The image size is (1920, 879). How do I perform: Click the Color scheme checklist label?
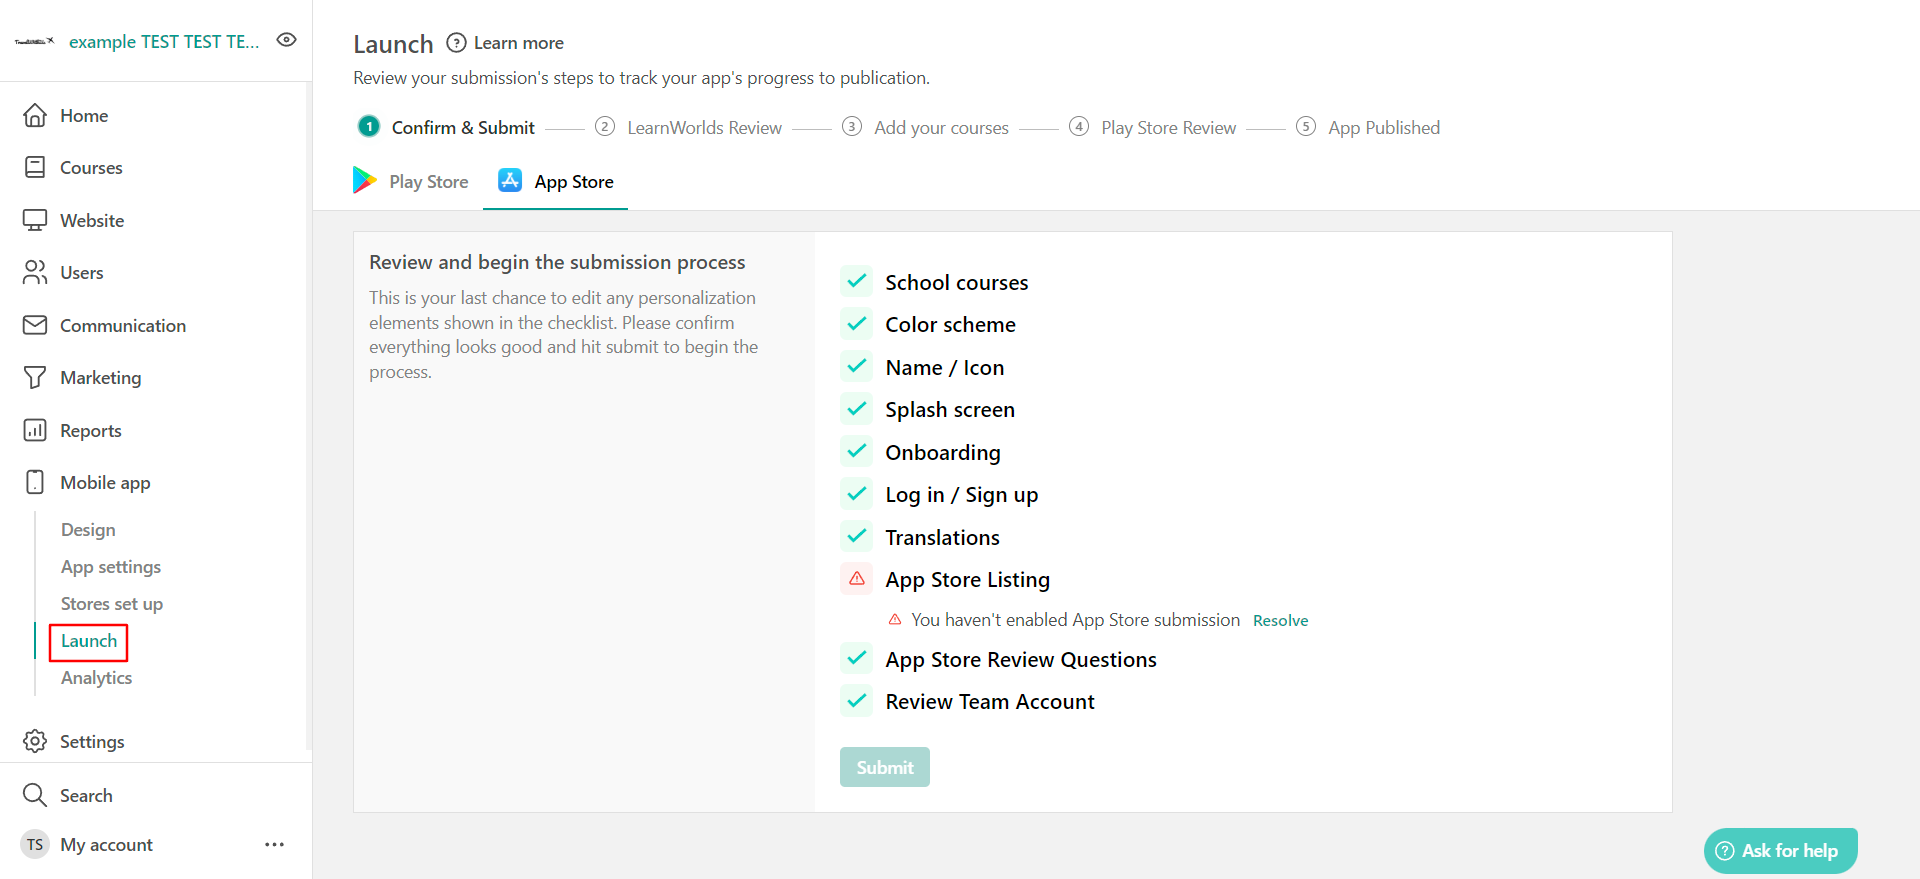951,325
